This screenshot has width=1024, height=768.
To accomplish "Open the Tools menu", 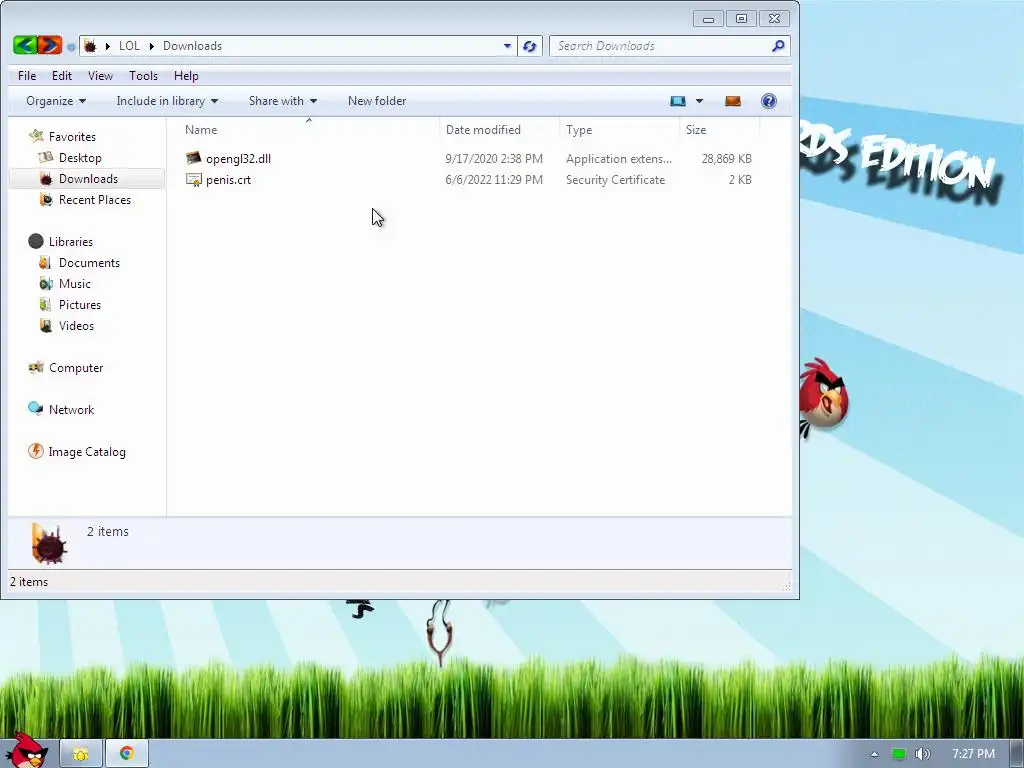I will 143,76.
